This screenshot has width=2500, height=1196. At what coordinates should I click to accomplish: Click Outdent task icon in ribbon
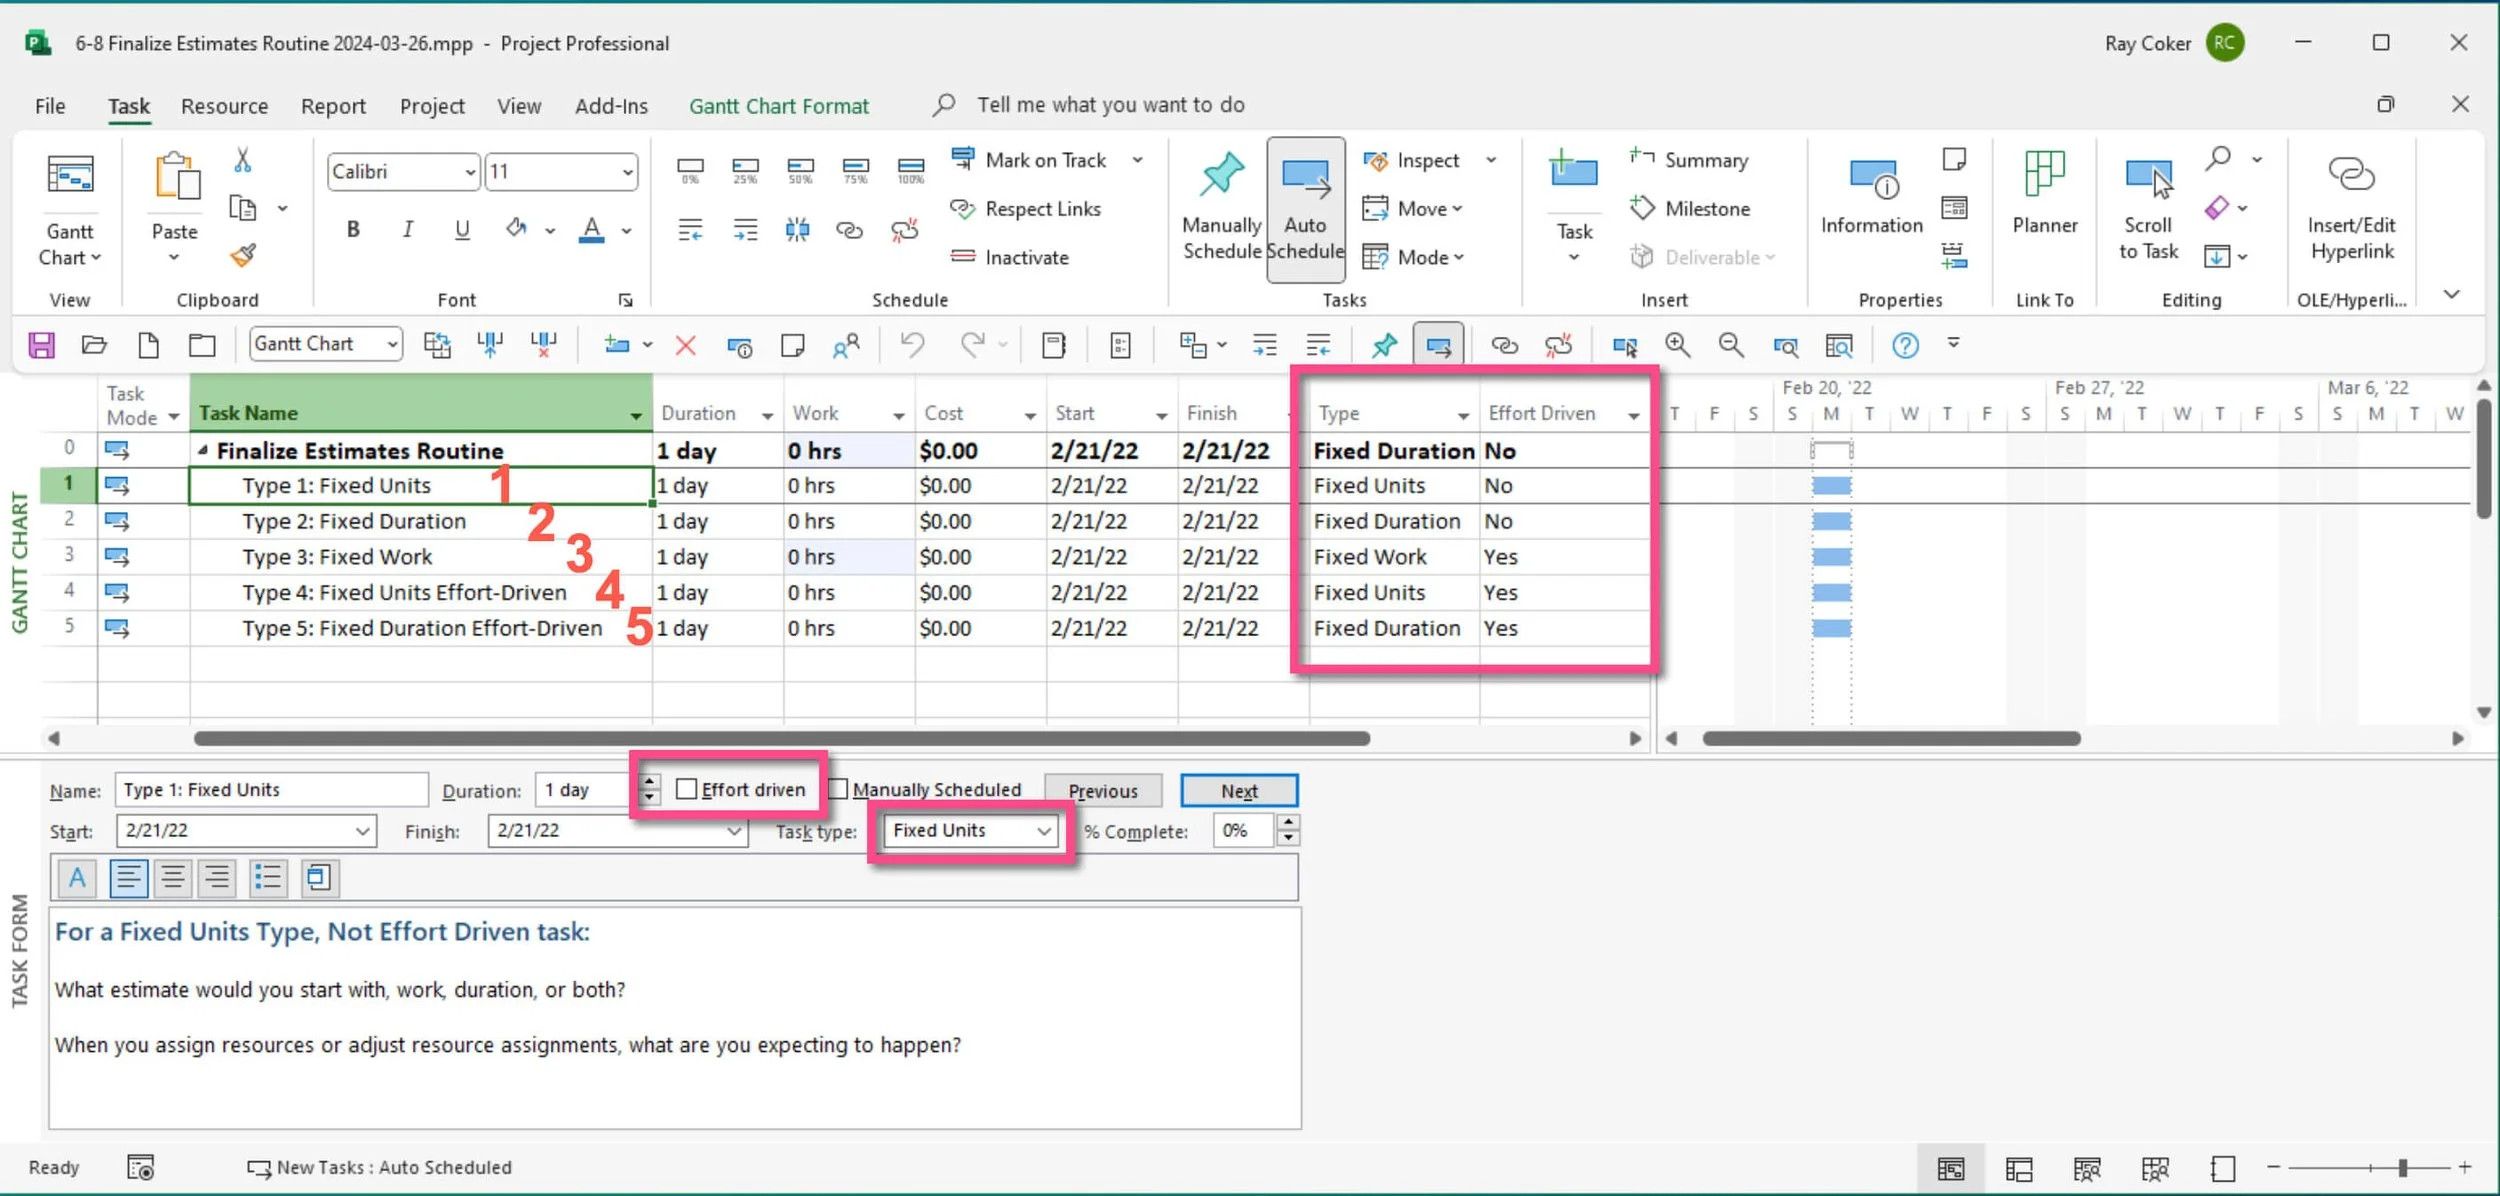point(690,230)
